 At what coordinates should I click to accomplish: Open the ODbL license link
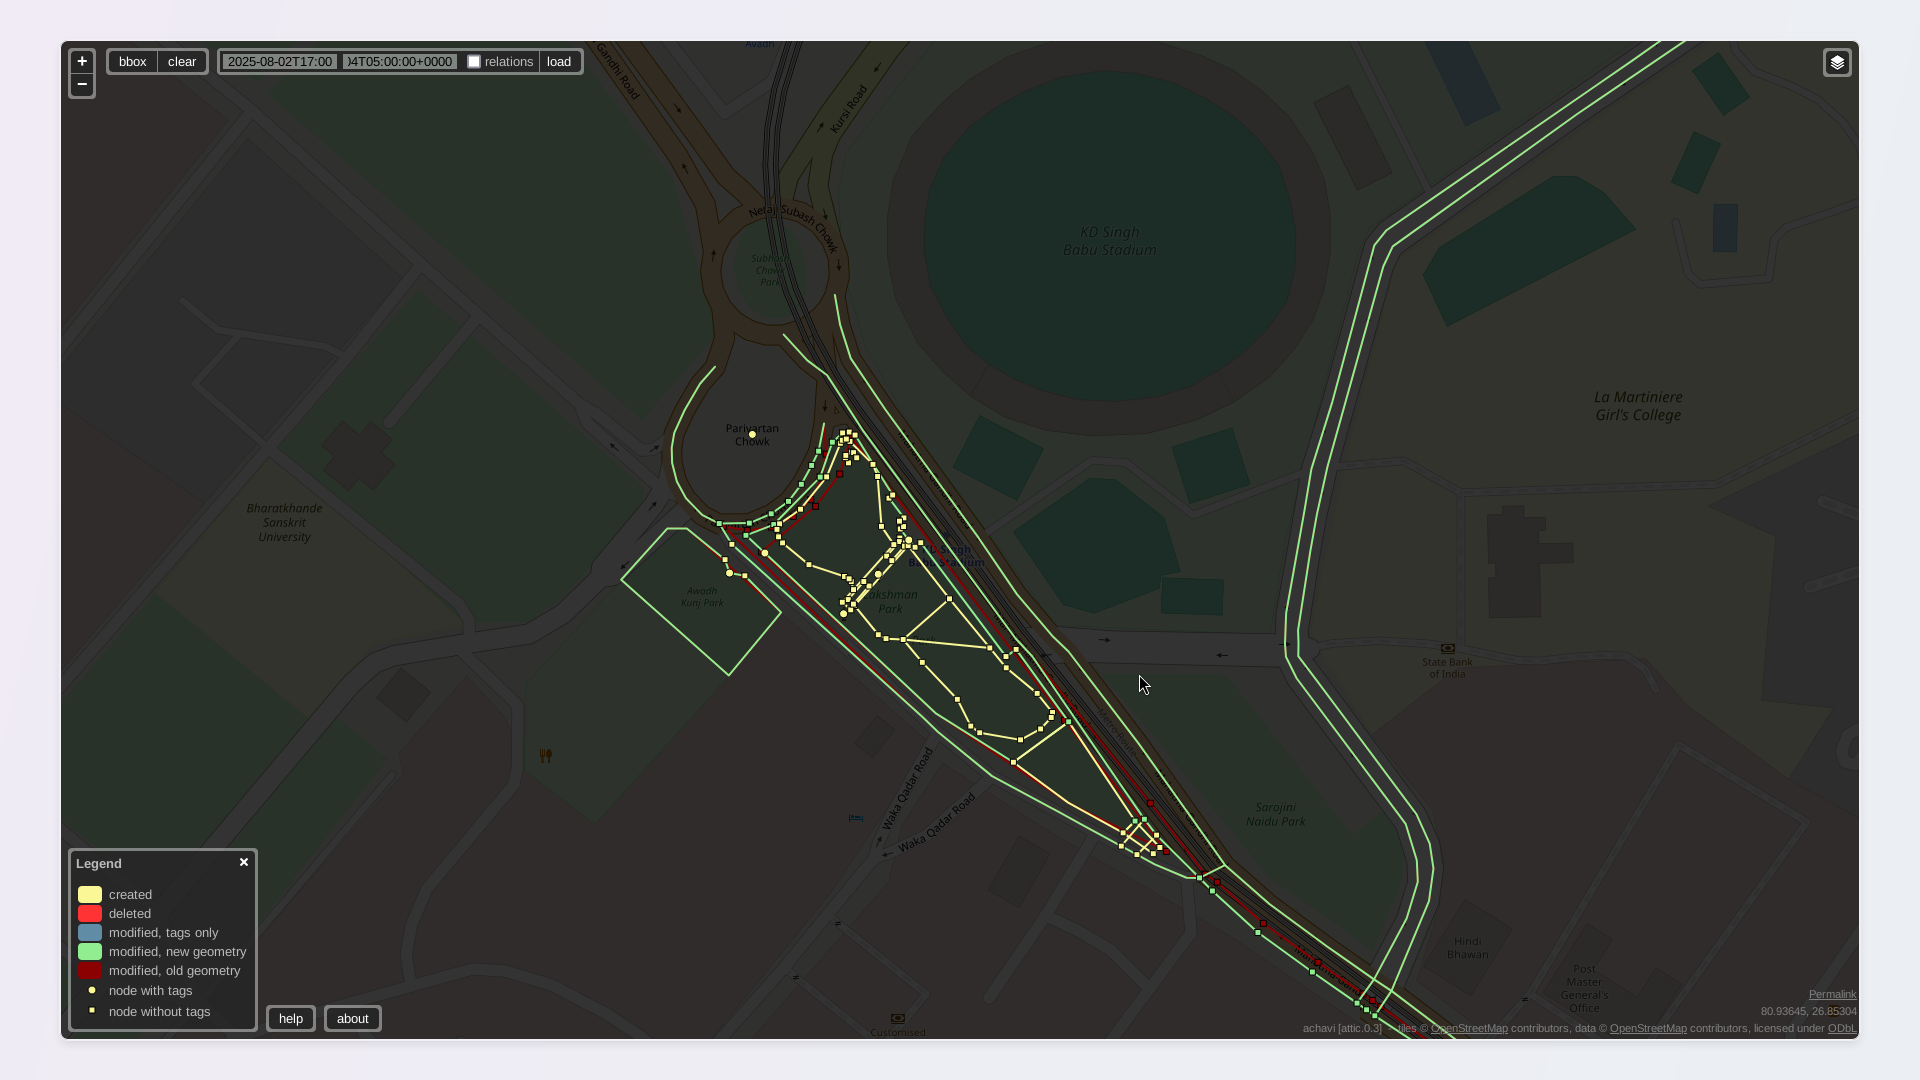[x=1842, y=1028]
